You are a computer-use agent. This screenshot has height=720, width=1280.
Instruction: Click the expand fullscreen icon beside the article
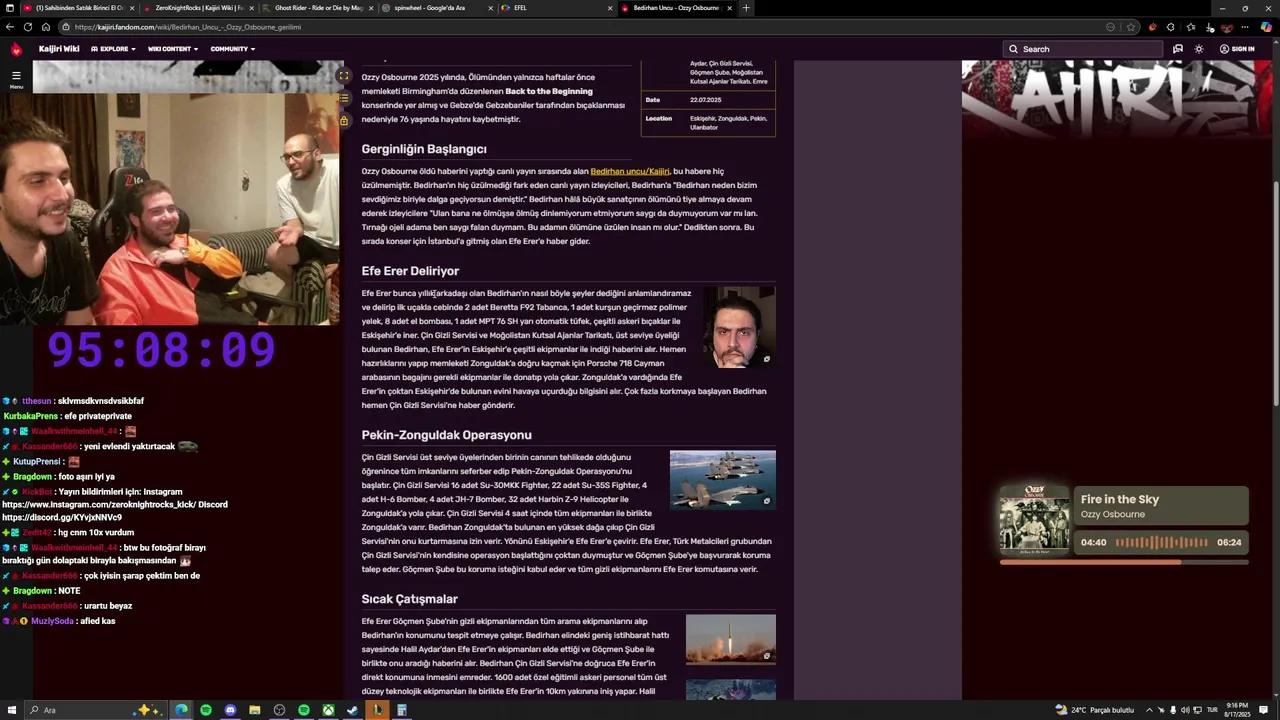pyautogui.click(x=344, y=75)
